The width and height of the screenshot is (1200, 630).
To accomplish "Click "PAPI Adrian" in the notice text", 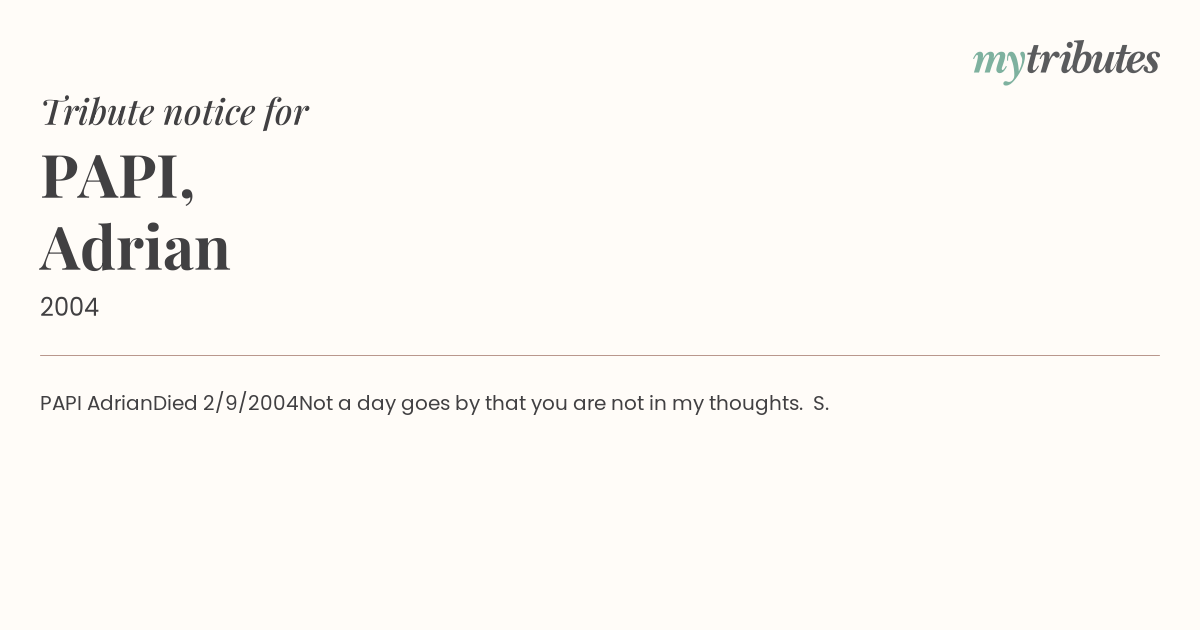I will pyautogui.click(x=96, y=403).
